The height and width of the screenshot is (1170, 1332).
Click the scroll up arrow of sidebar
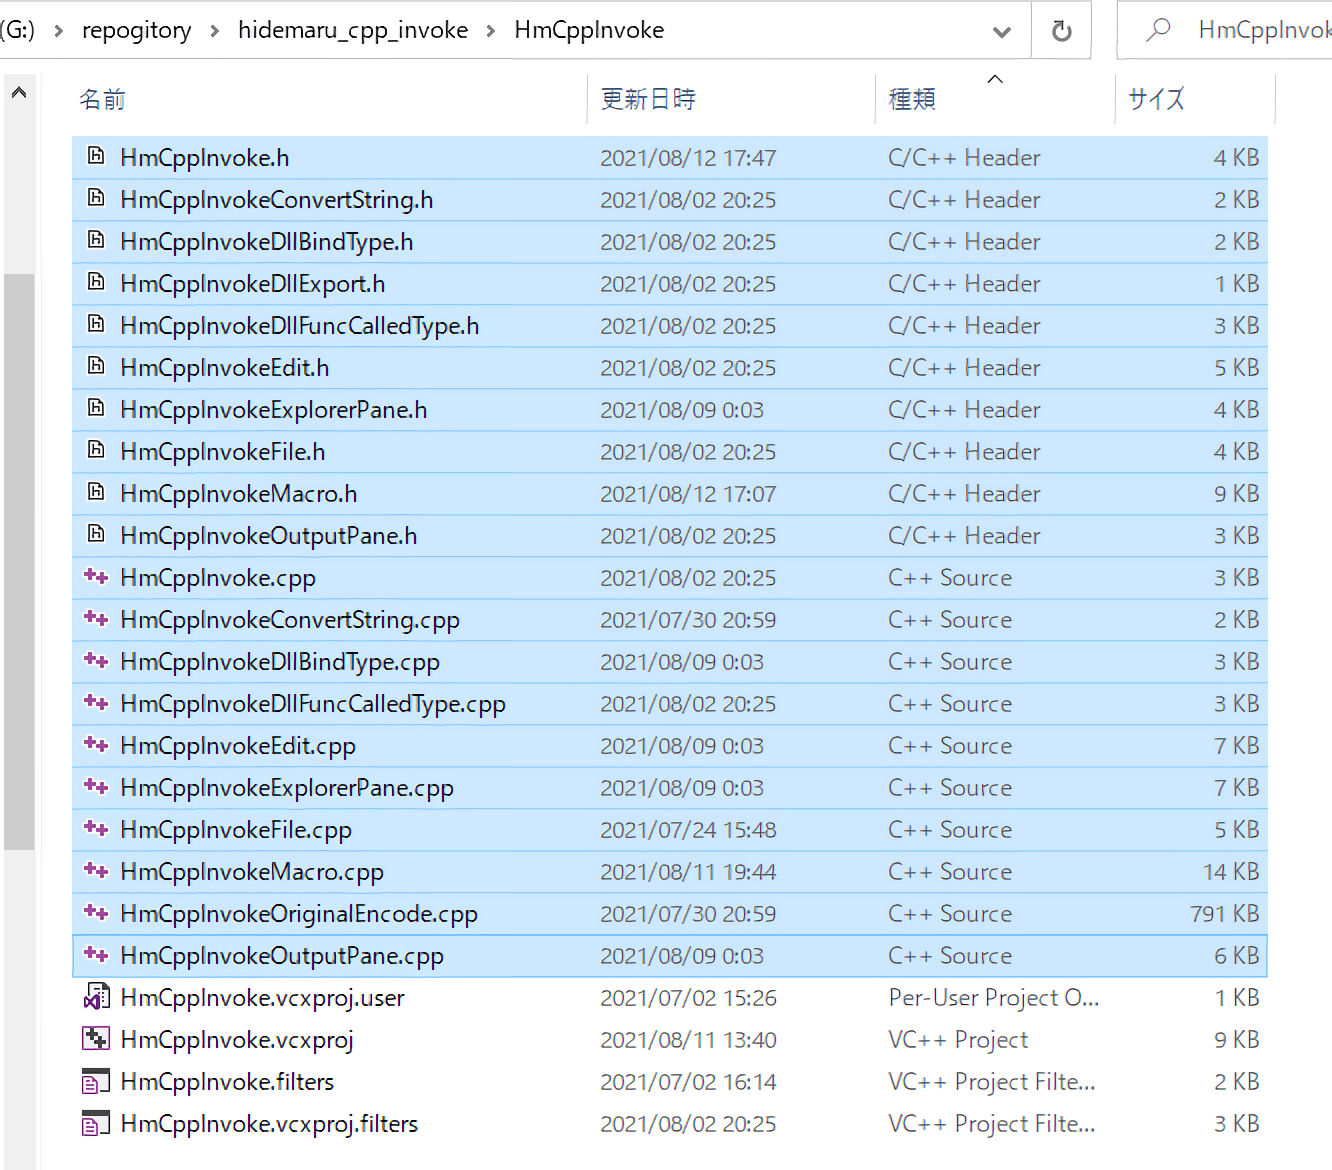click(x=19, y=93)
